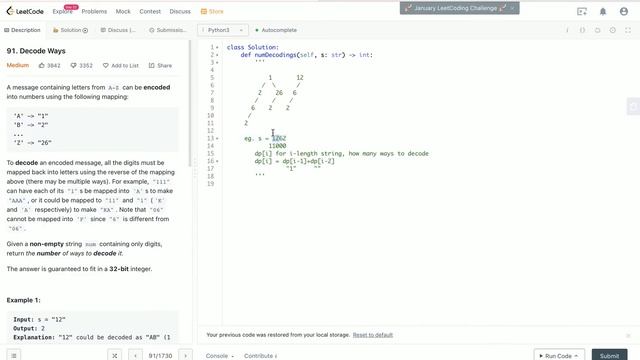The height and width of the screenshot is (360, 640).
Task: Dismiss the January LeetCoding Challenge banner
Action: coord(513,8)
